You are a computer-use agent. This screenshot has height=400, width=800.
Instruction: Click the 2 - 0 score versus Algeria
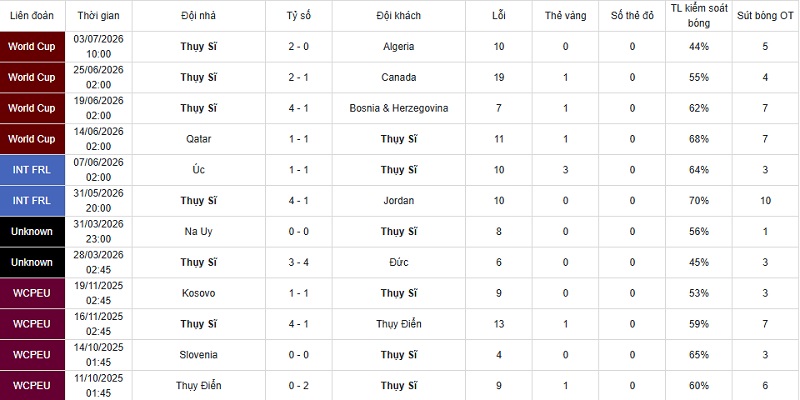298,47
